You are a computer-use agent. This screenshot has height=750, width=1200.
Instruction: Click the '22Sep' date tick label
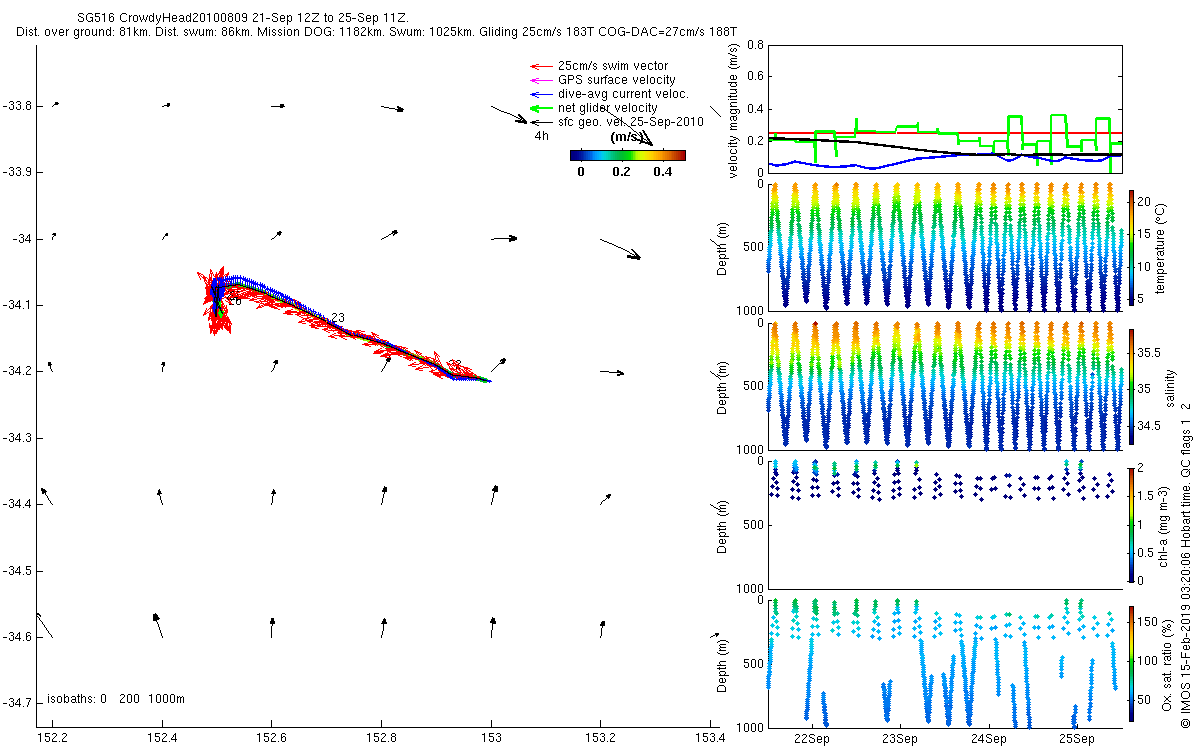[812, 739]
